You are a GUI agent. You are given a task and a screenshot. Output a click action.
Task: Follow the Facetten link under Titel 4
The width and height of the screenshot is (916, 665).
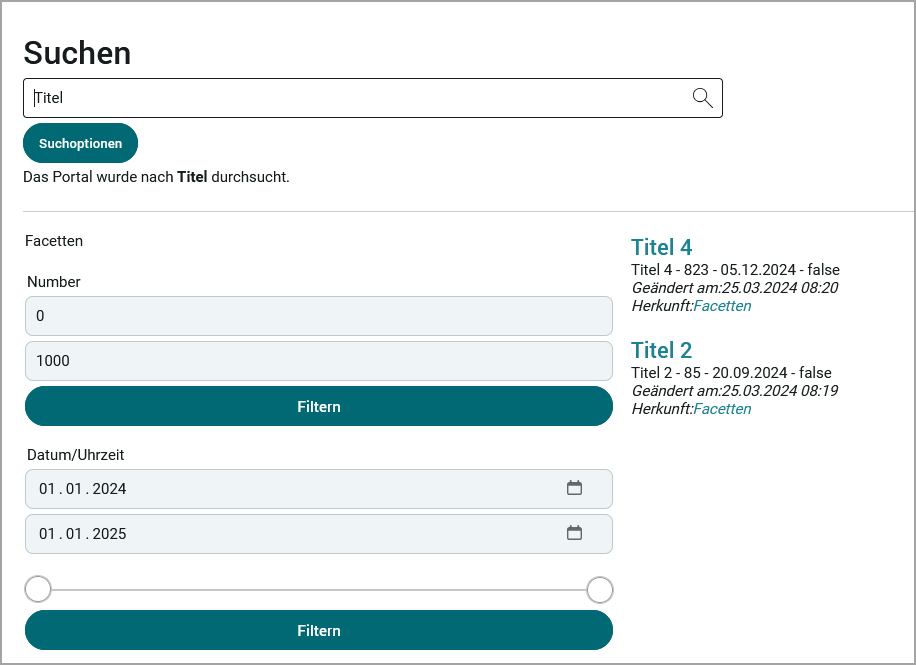click(722, 306)
